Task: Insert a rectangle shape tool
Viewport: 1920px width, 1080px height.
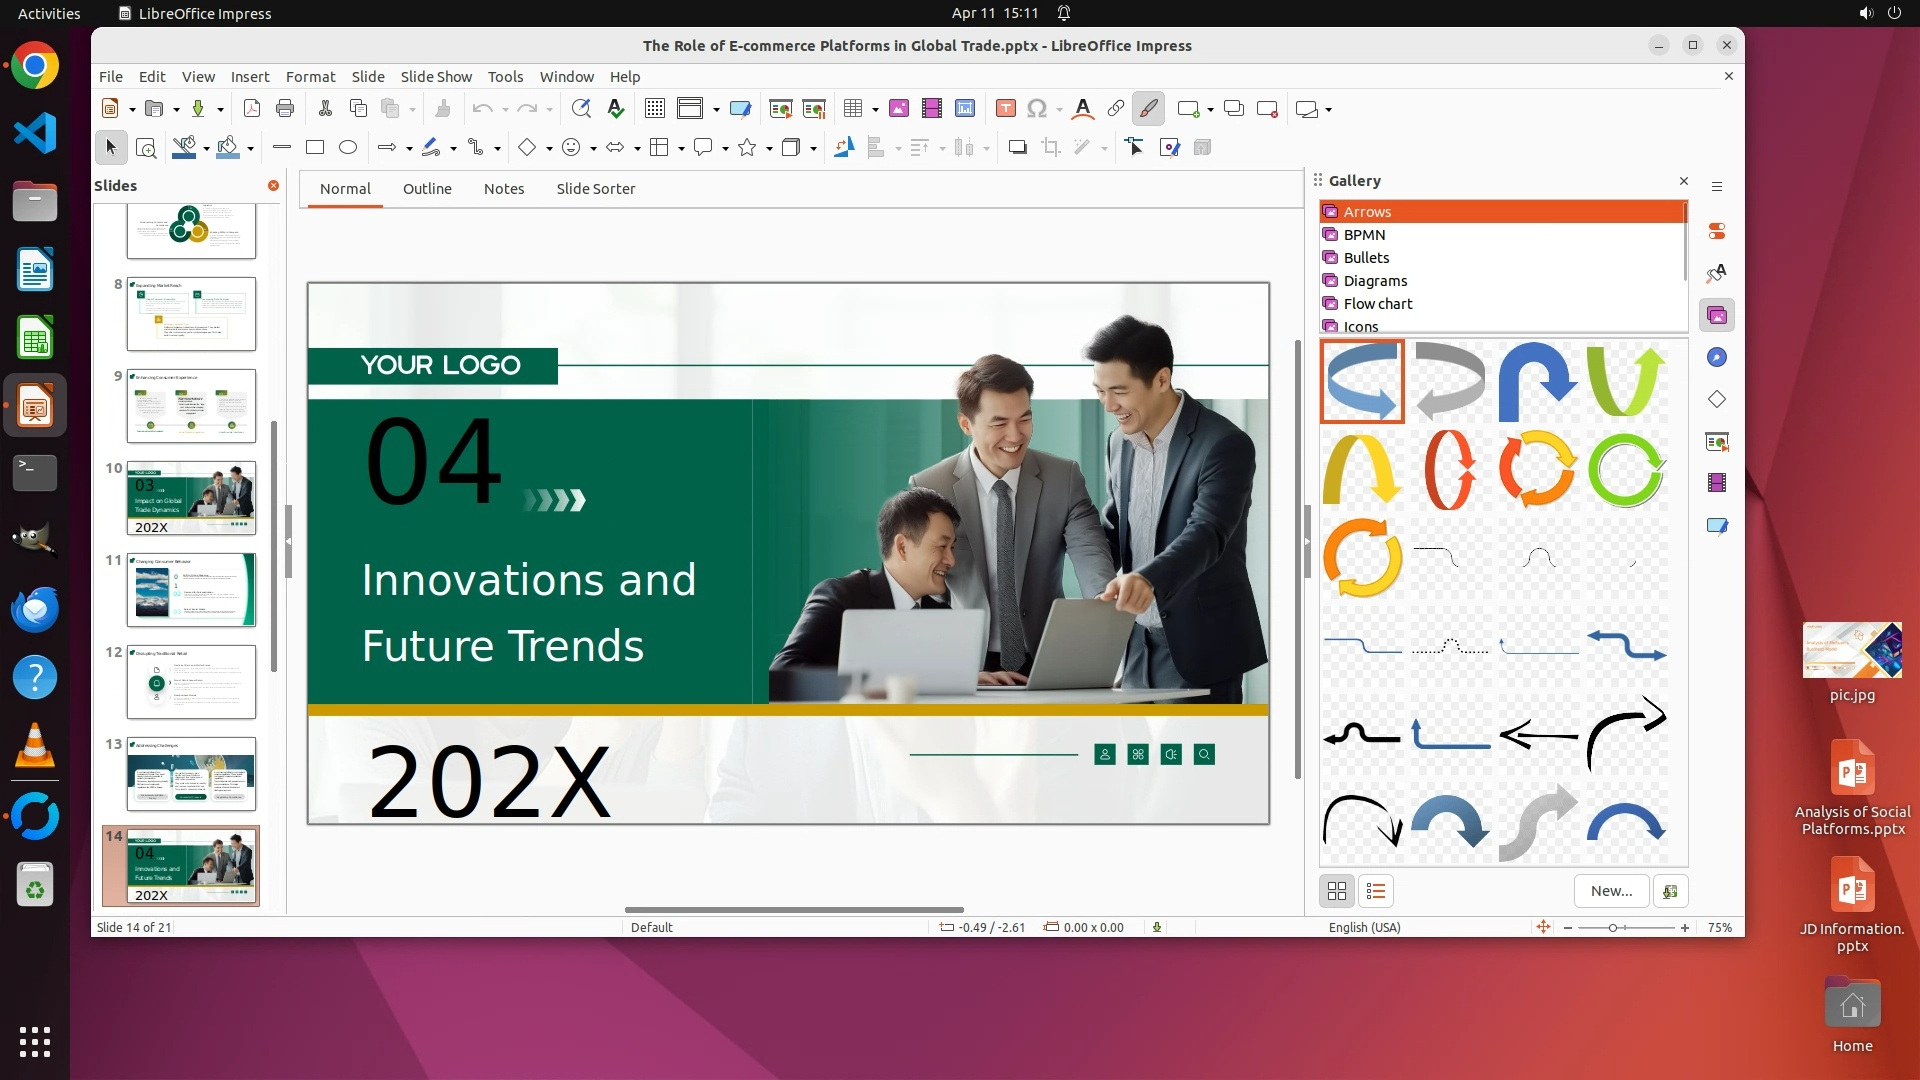Action: point(315,148)
